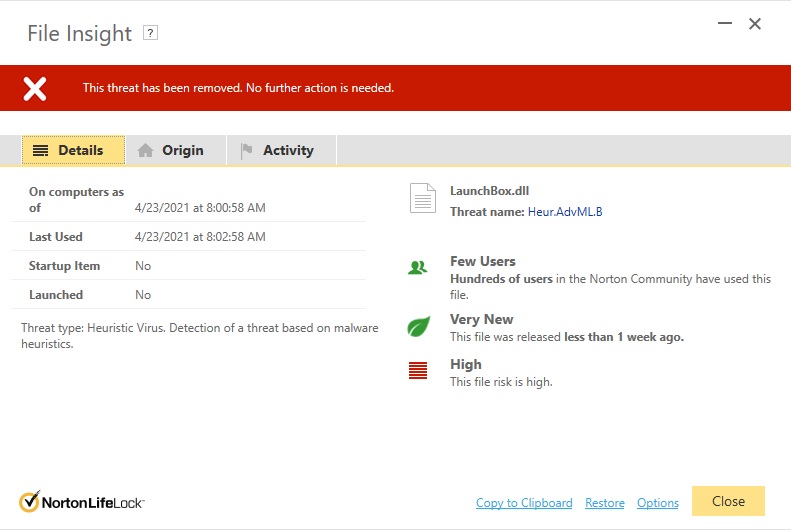Click the Startup Item label
The image size is (791, 530).
pyautogui.click(x=65, y=266)
